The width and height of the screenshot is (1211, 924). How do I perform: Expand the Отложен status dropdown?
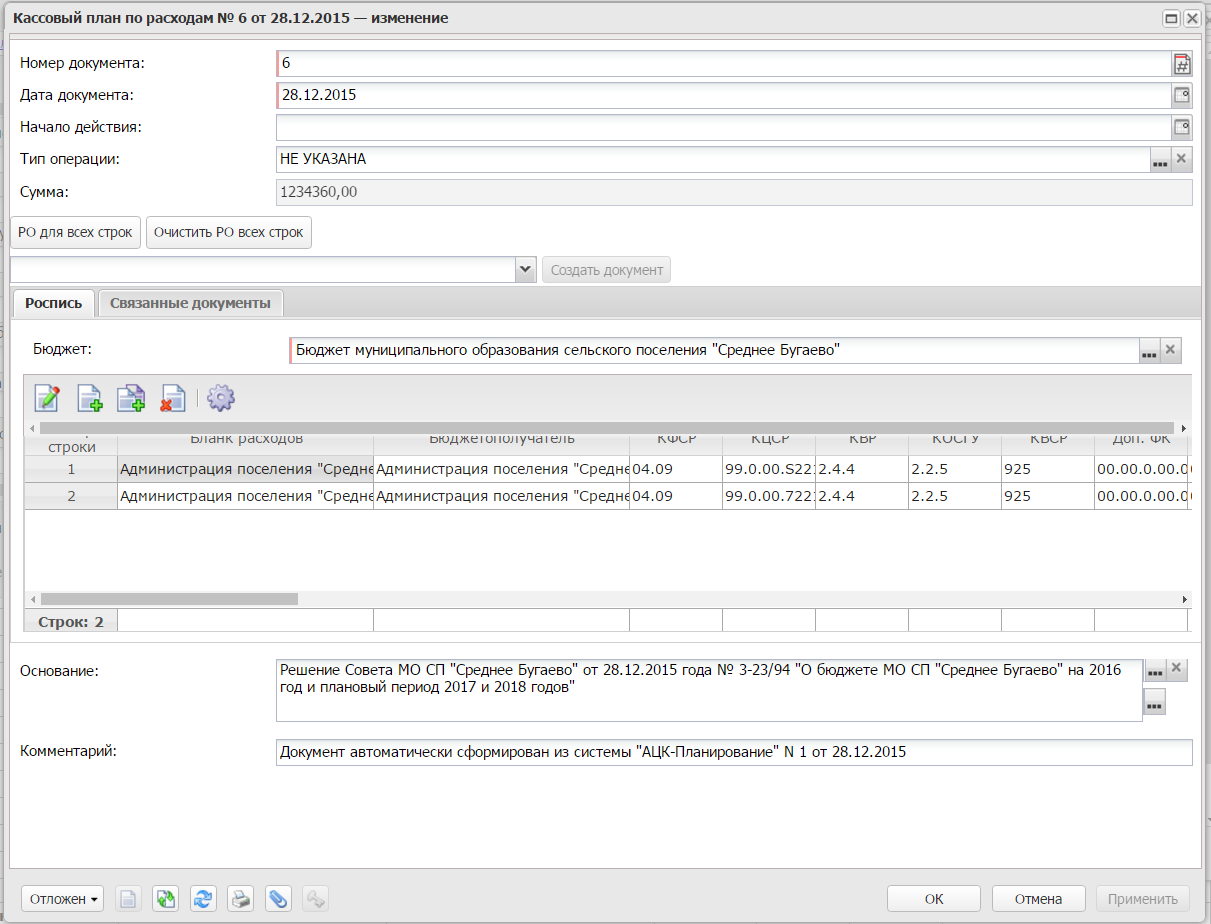[64, 899]
